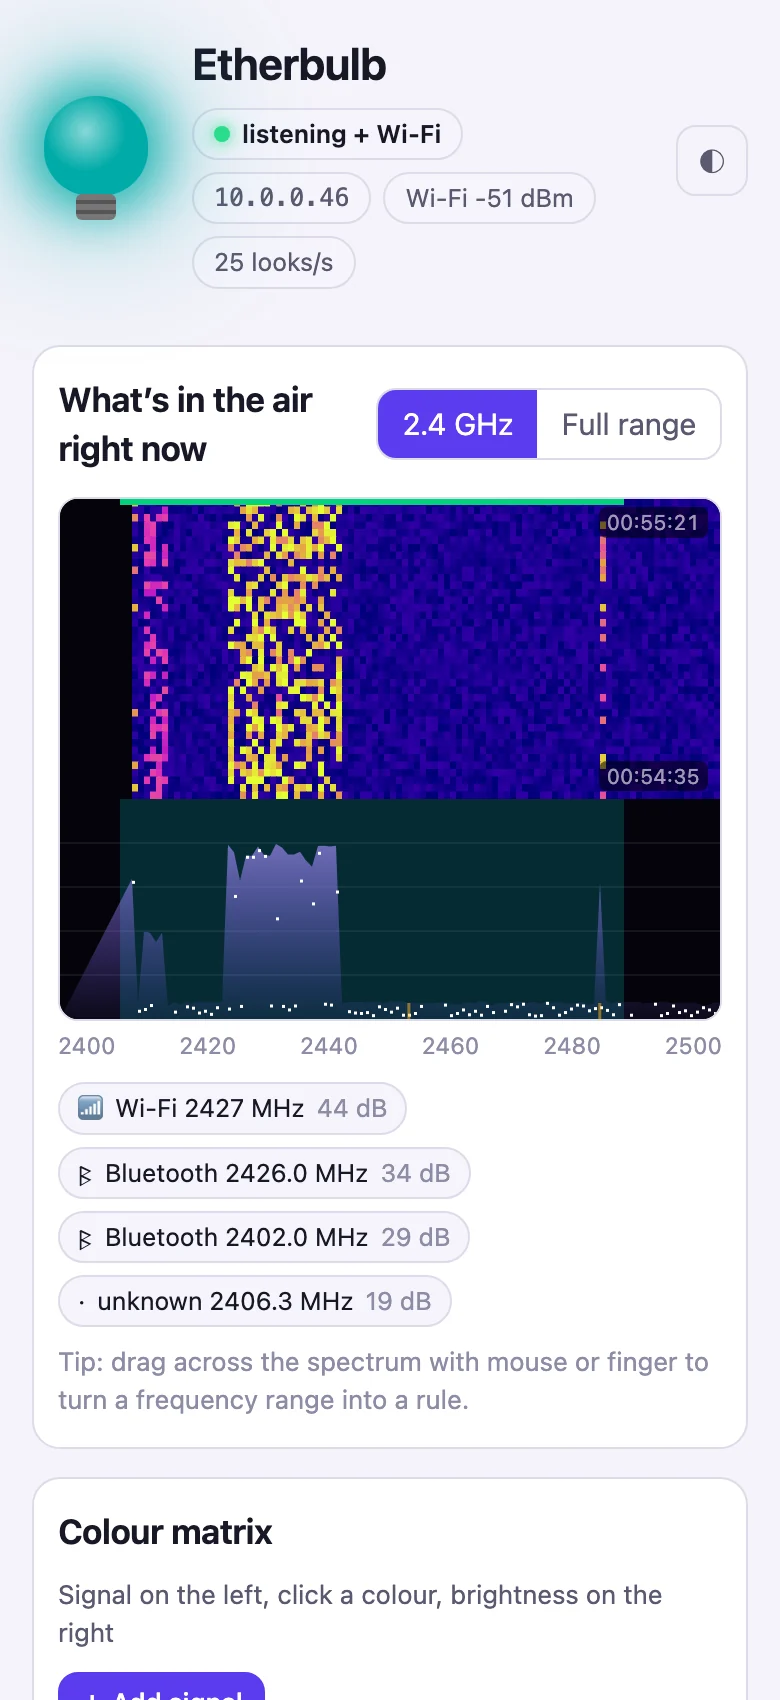Click the Wi-Fi icon in the 2427 MHz chip
This screenshot has width=780, height=1700.
(90, 1108)
